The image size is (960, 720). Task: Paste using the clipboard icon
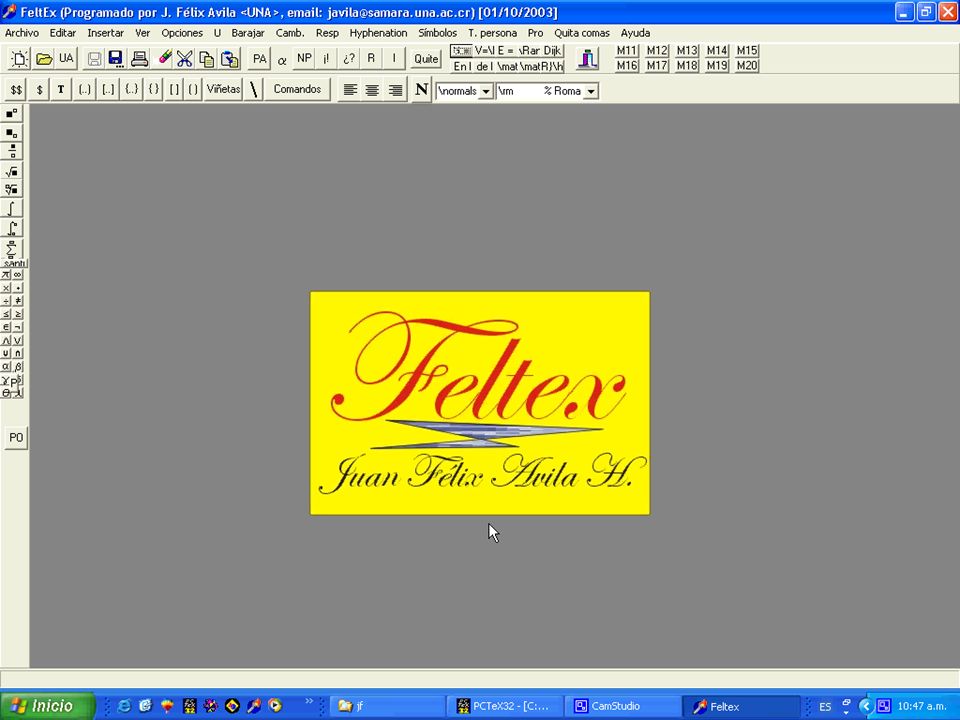coord(230,59)
